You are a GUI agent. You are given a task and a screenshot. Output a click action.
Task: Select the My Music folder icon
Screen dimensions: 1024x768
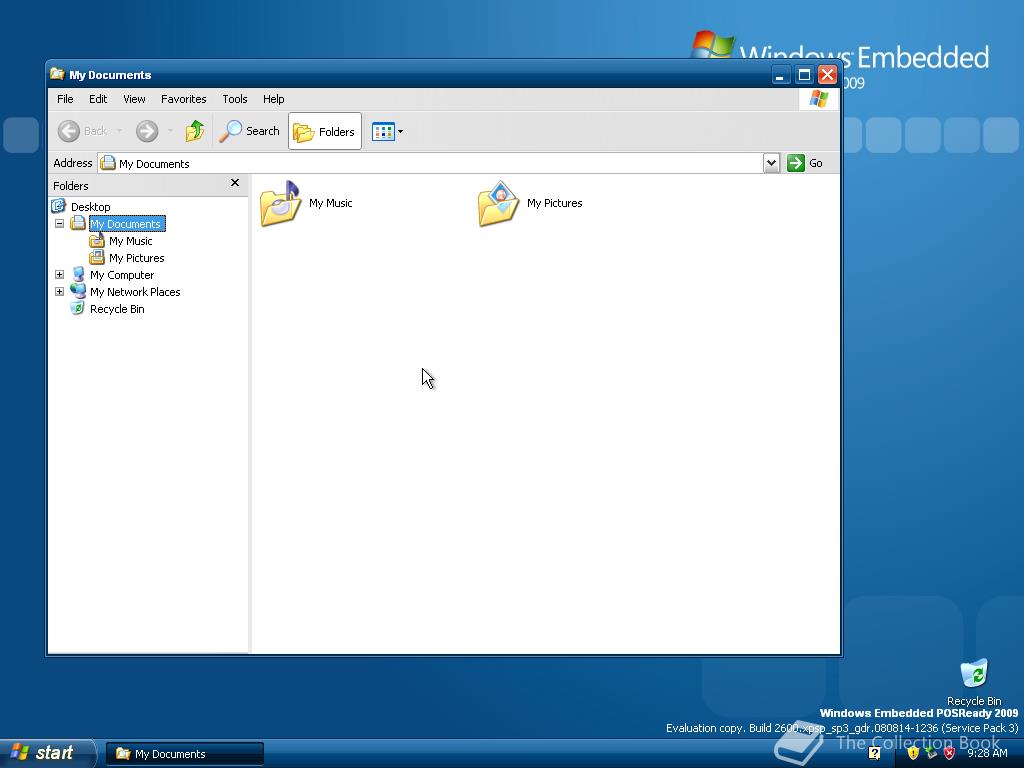pos(281,204)
